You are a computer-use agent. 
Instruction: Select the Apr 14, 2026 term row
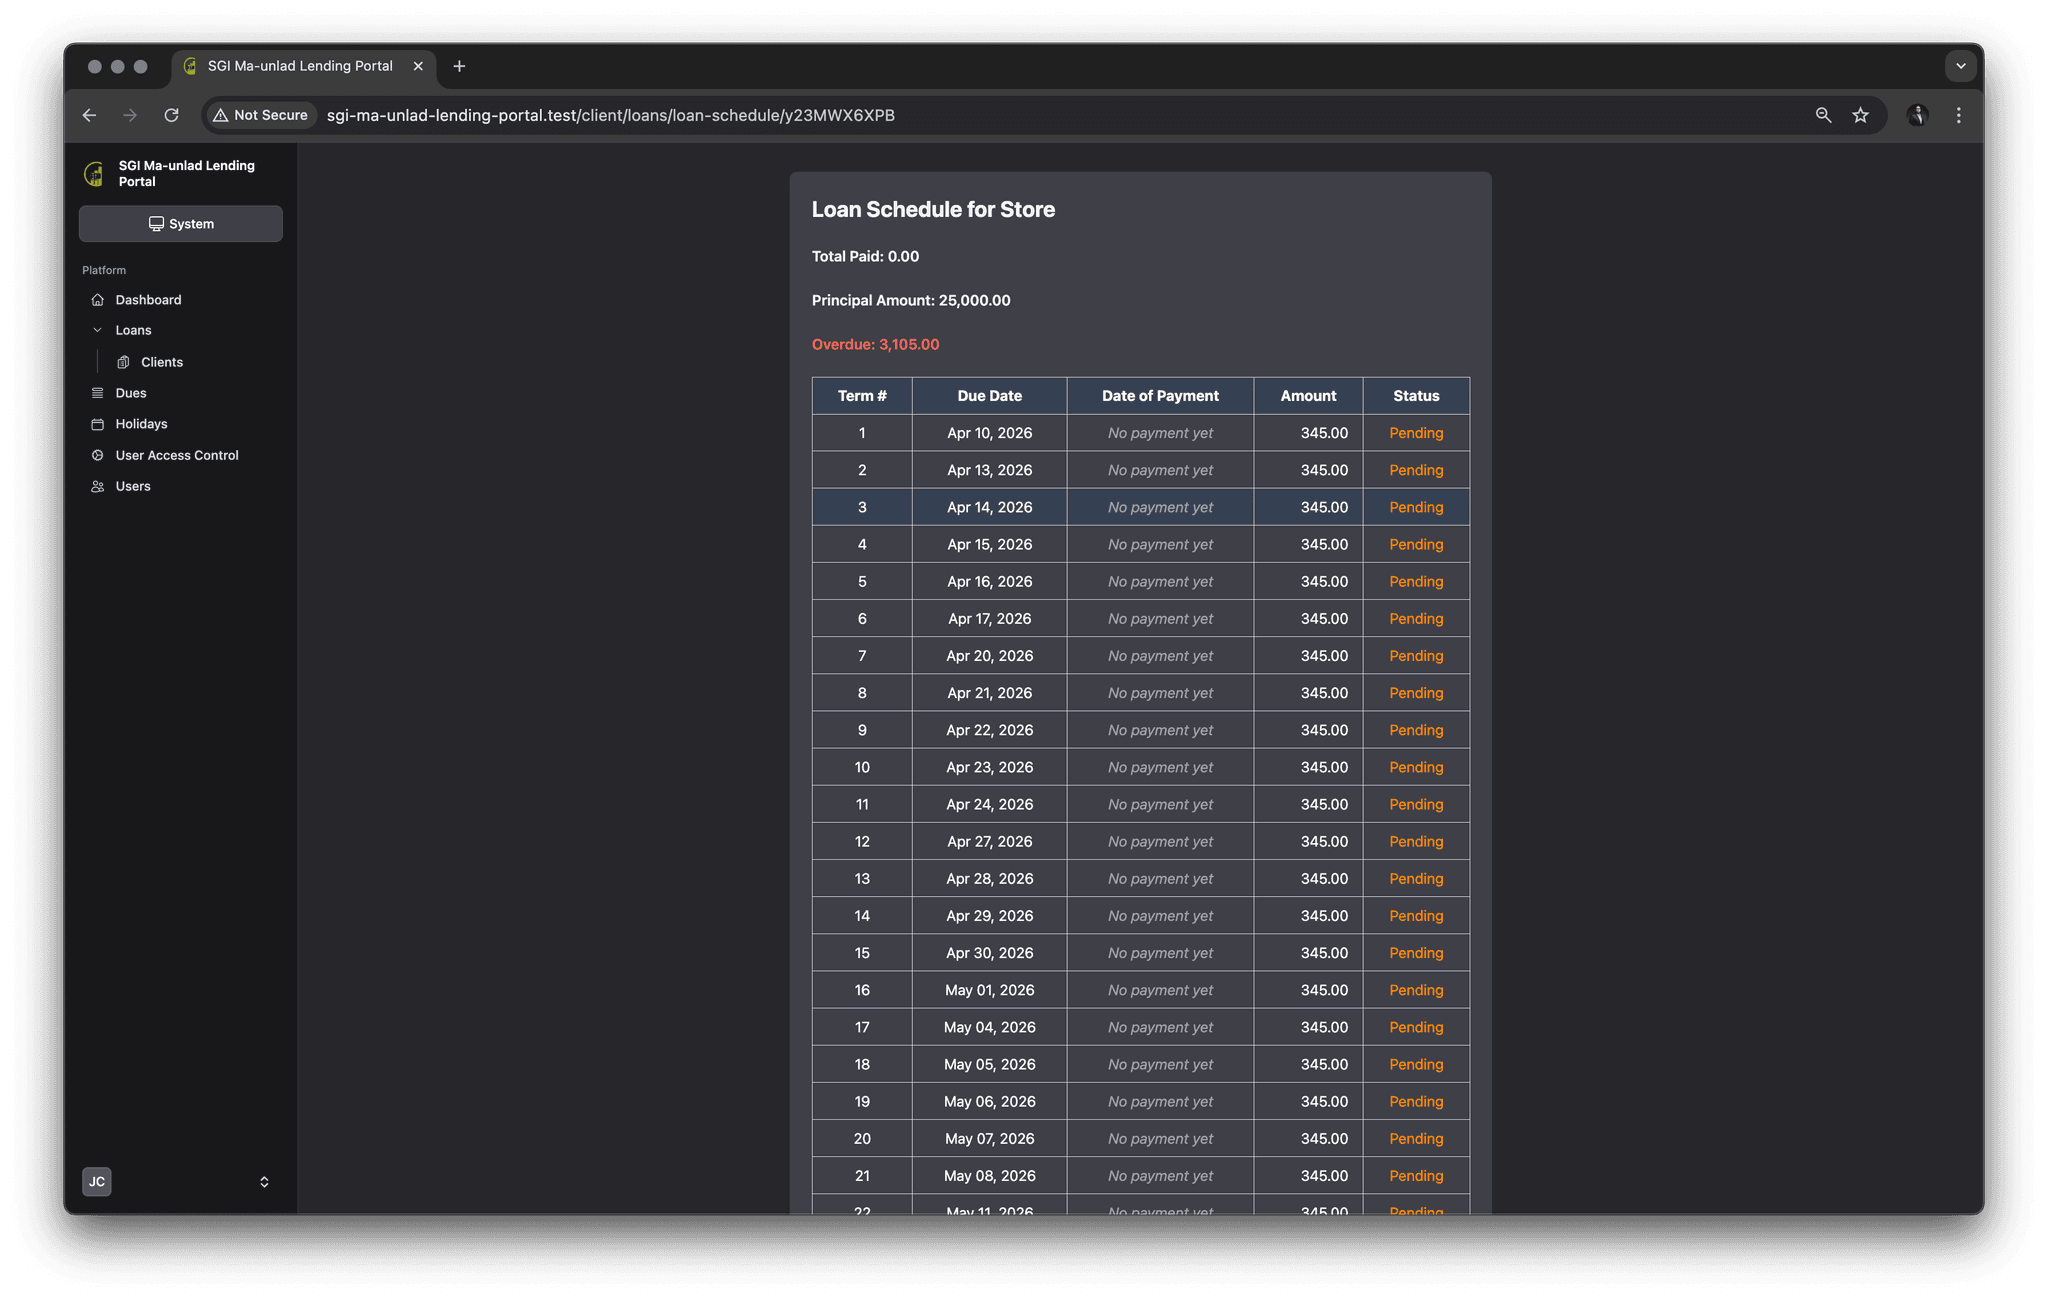[1140, 507]
